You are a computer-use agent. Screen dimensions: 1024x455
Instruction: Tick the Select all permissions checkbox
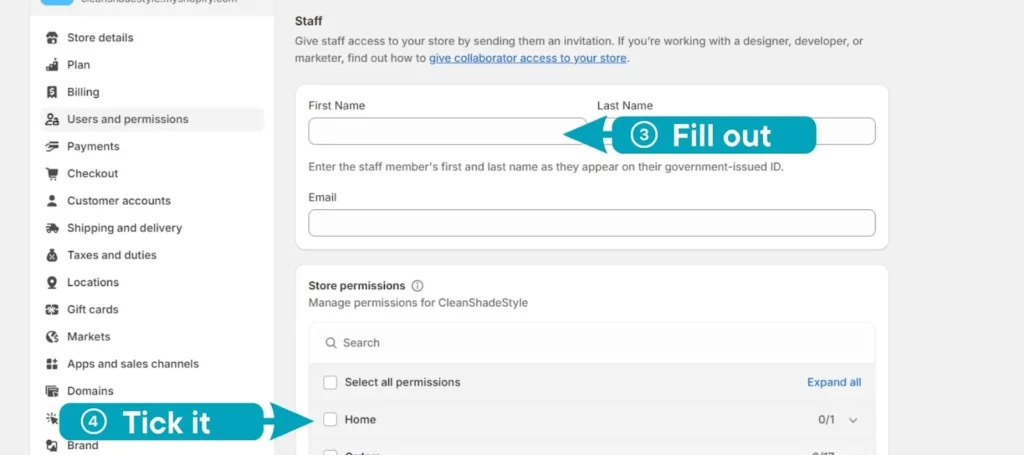[330, 383]
